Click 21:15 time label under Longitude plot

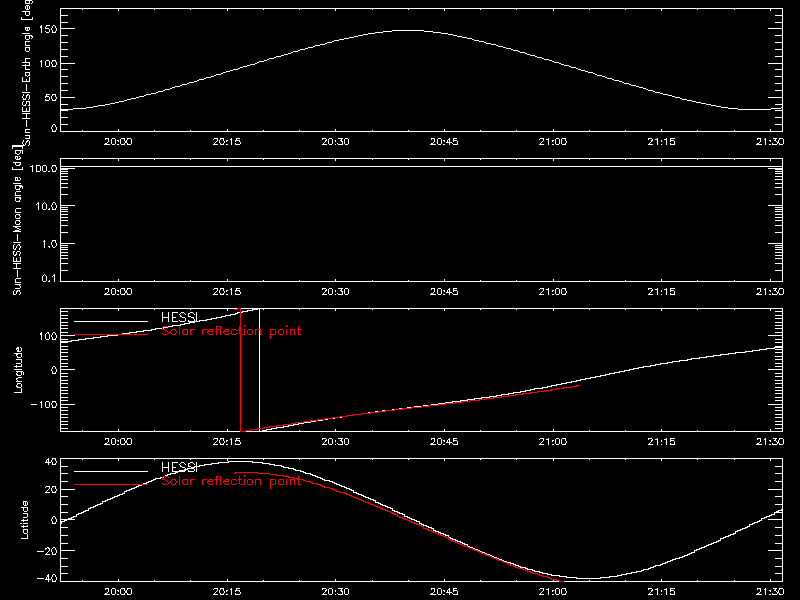coord(661,441)
